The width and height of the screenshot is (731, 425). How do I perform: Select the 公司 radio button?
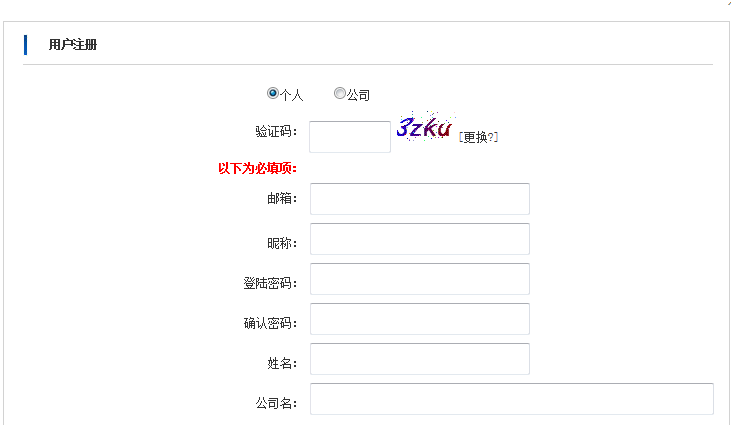tap(340, 93)
